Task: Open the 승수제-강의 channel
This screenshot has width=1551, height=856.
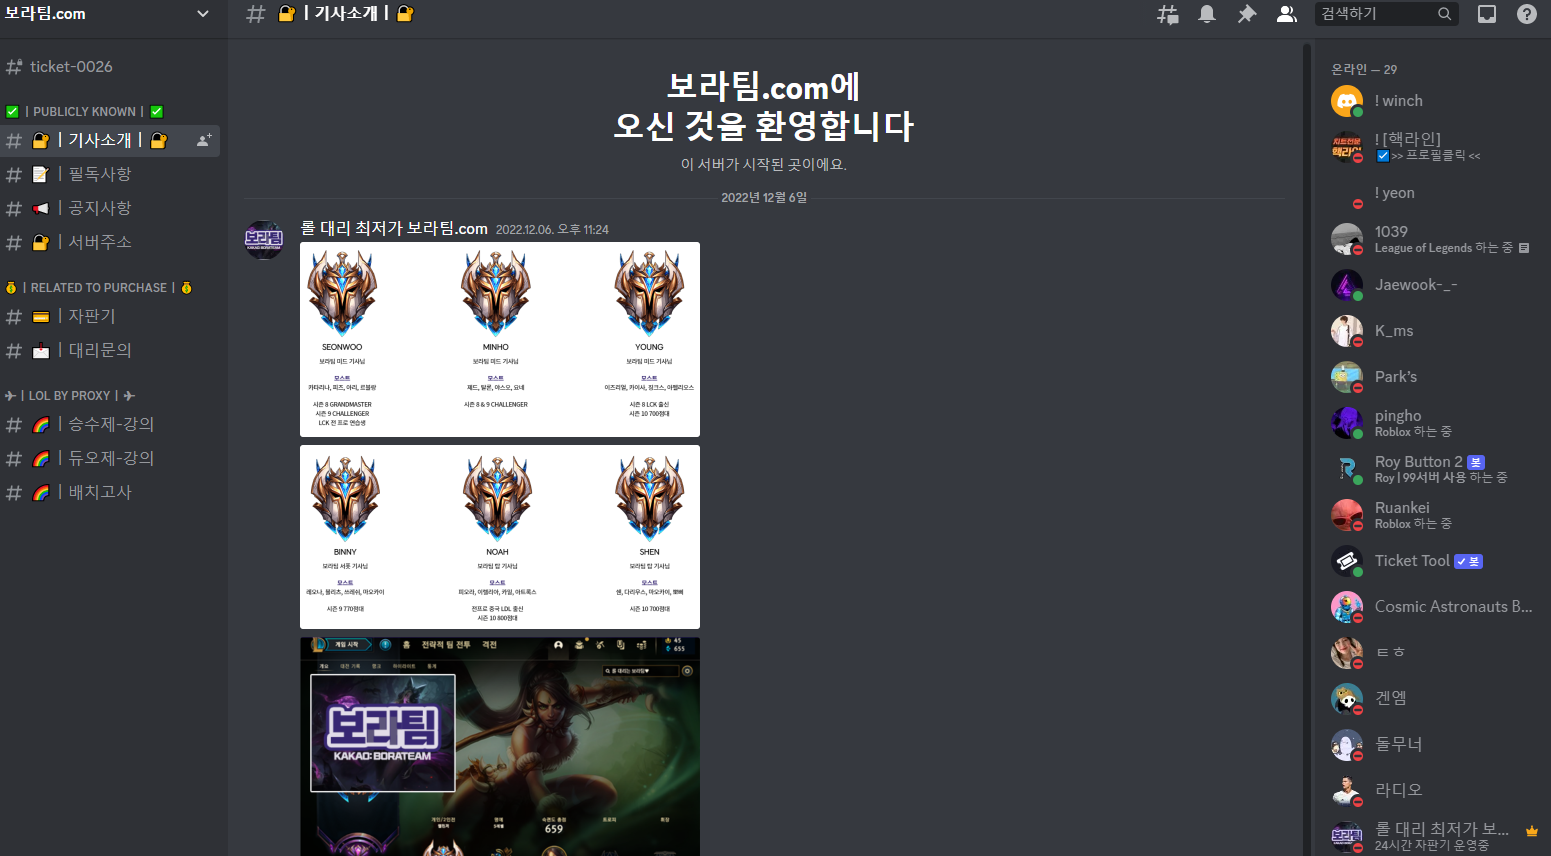Action: tap(110, 425)
